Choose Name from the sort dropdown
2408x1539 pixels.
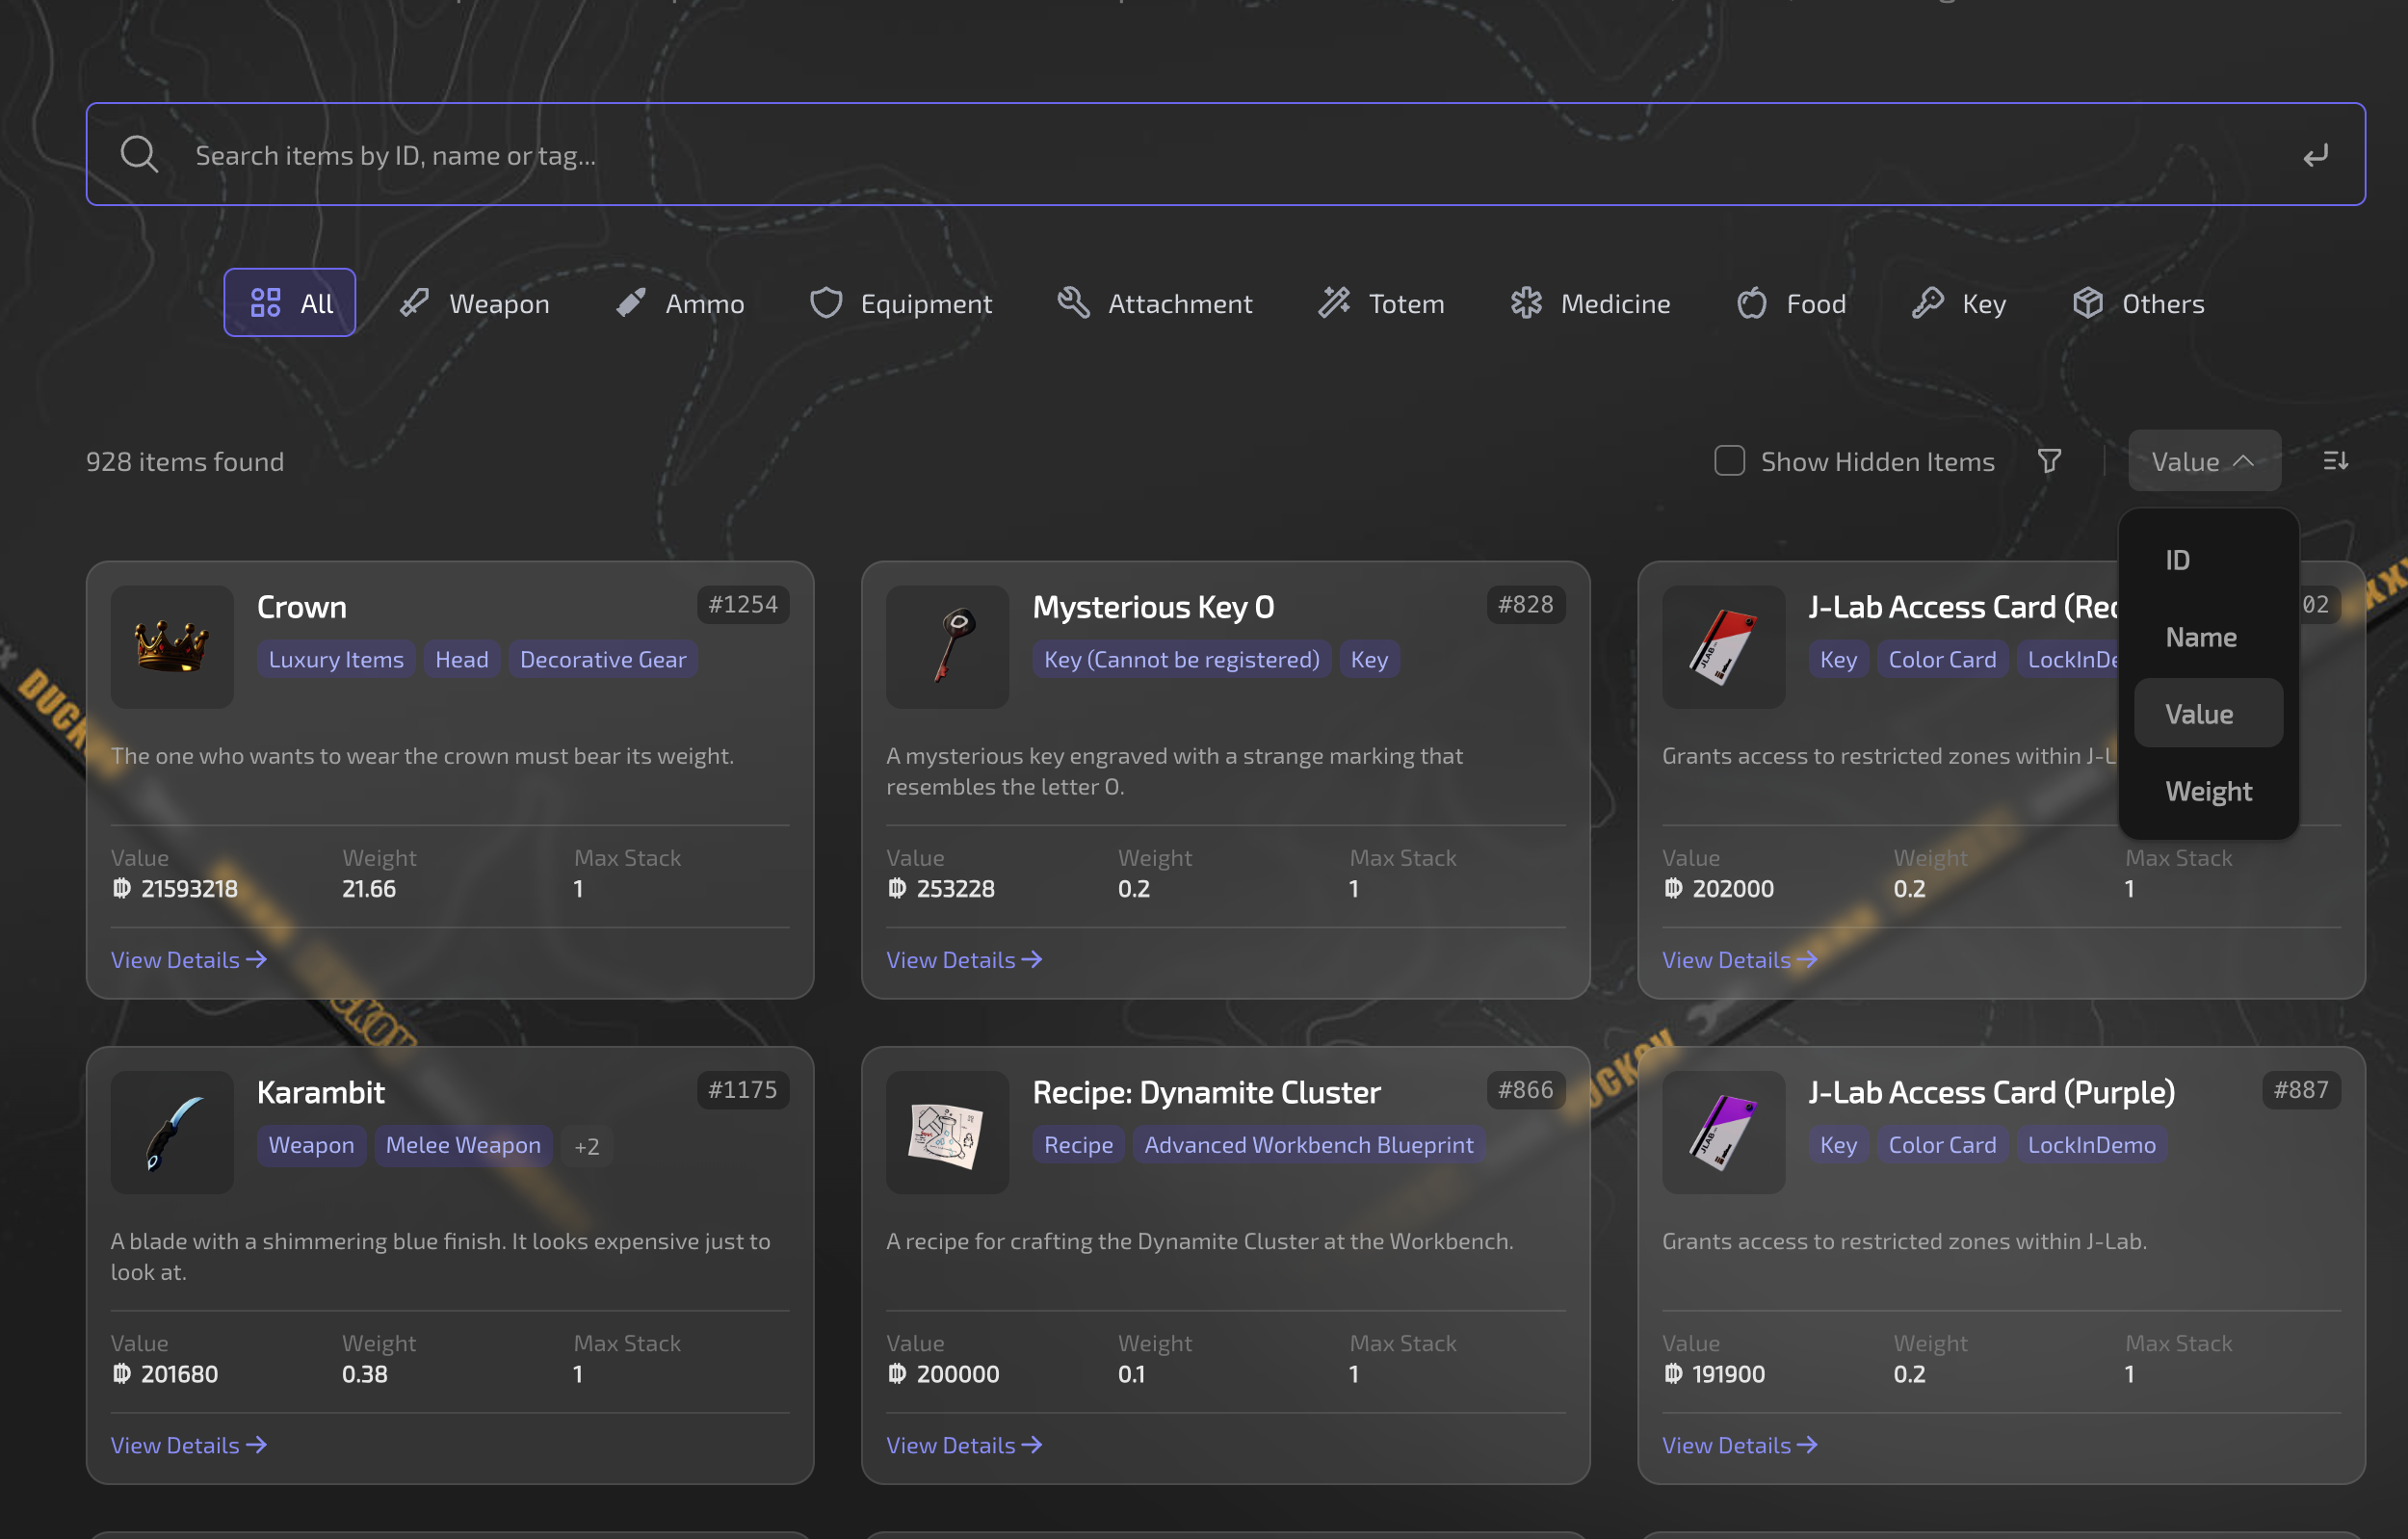point(2202,637)
